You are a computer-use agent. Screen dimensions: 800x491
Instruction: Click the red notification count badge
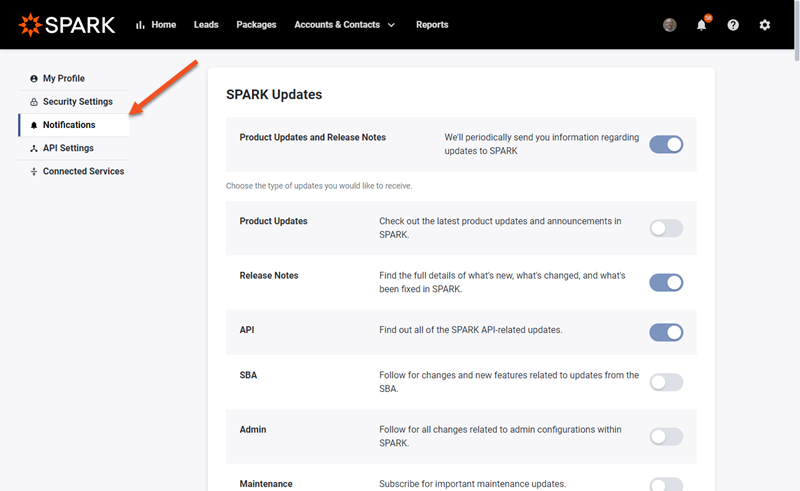point(708,18)
